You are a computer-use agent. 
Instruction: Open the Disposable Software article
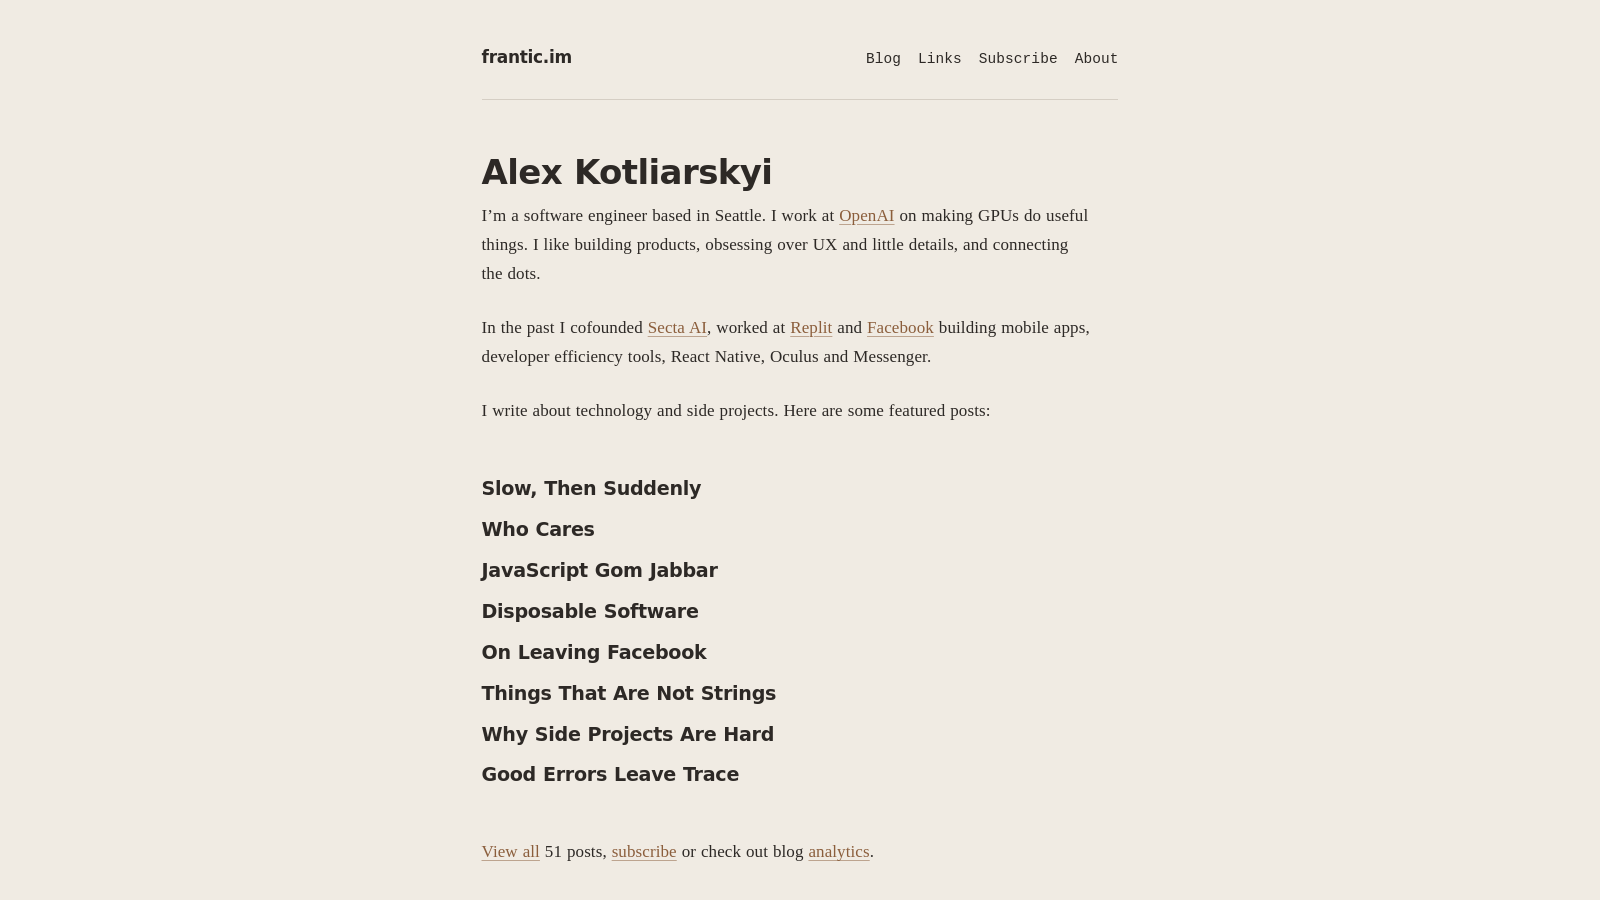coord(589,611)
